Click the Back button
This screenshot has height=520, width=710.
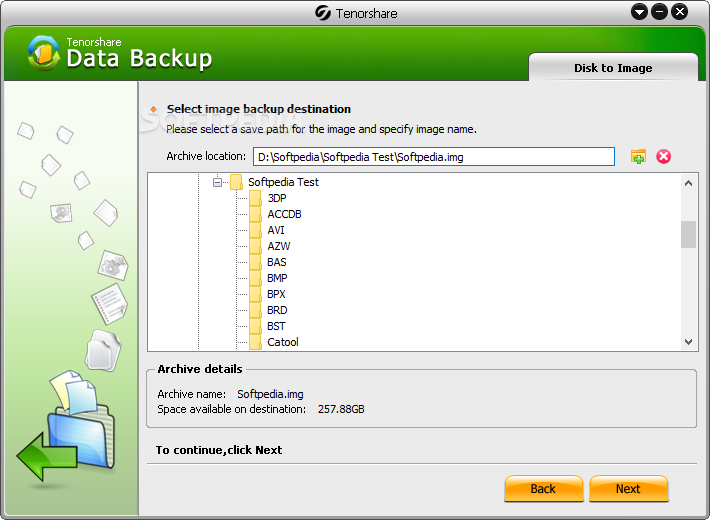click(x=543, y=488)
